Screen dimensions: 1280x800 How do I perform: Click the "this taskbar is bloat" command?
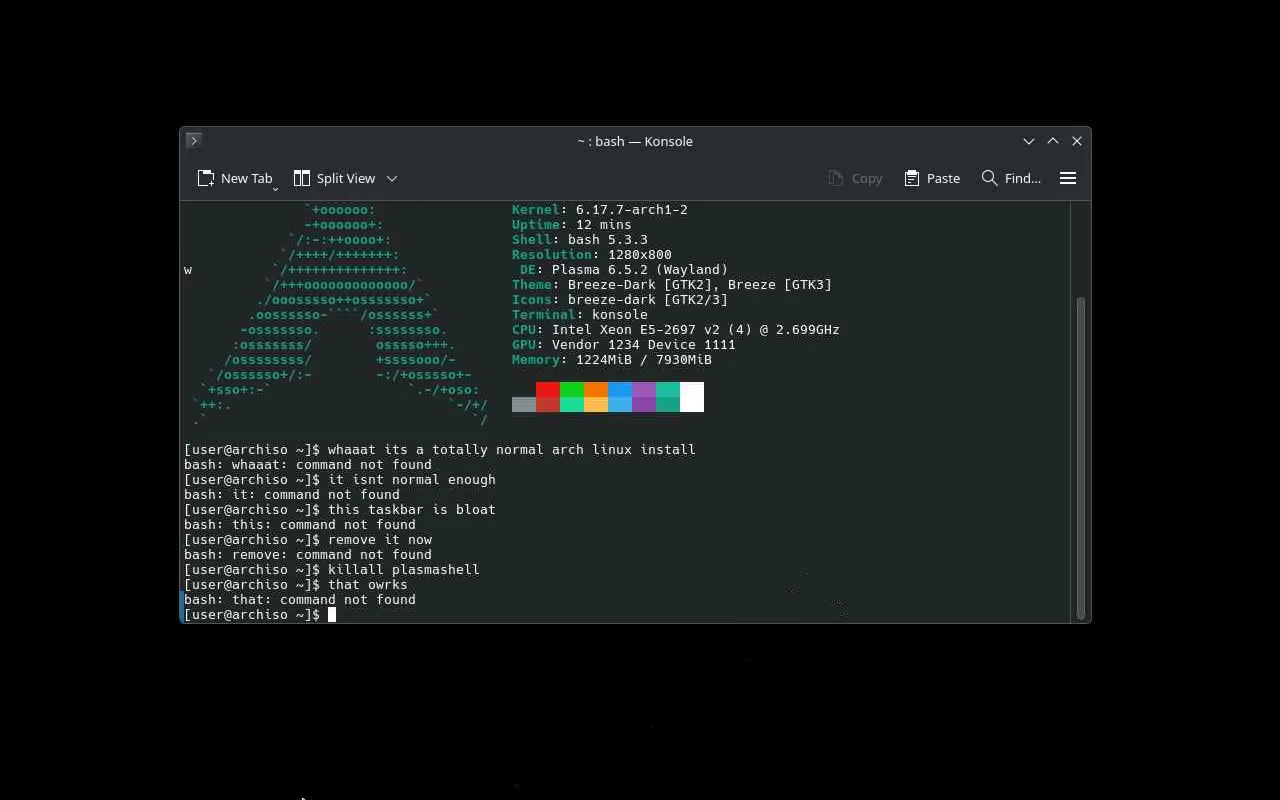pyautogui.click(x=412, y=510)
